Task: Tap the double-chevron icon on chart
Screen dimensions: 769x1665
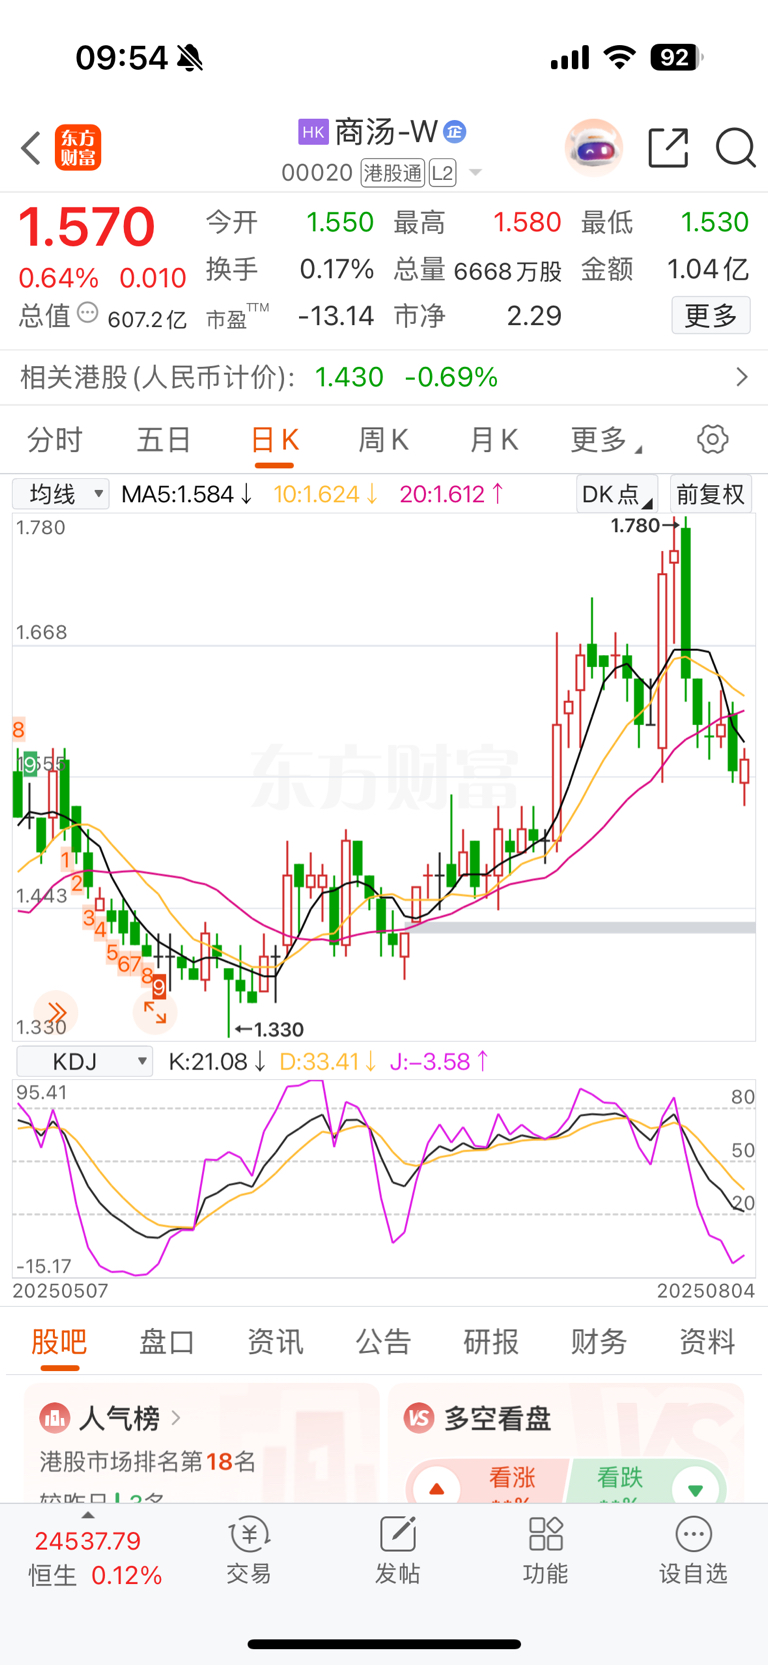Action: pos(56,1012)
